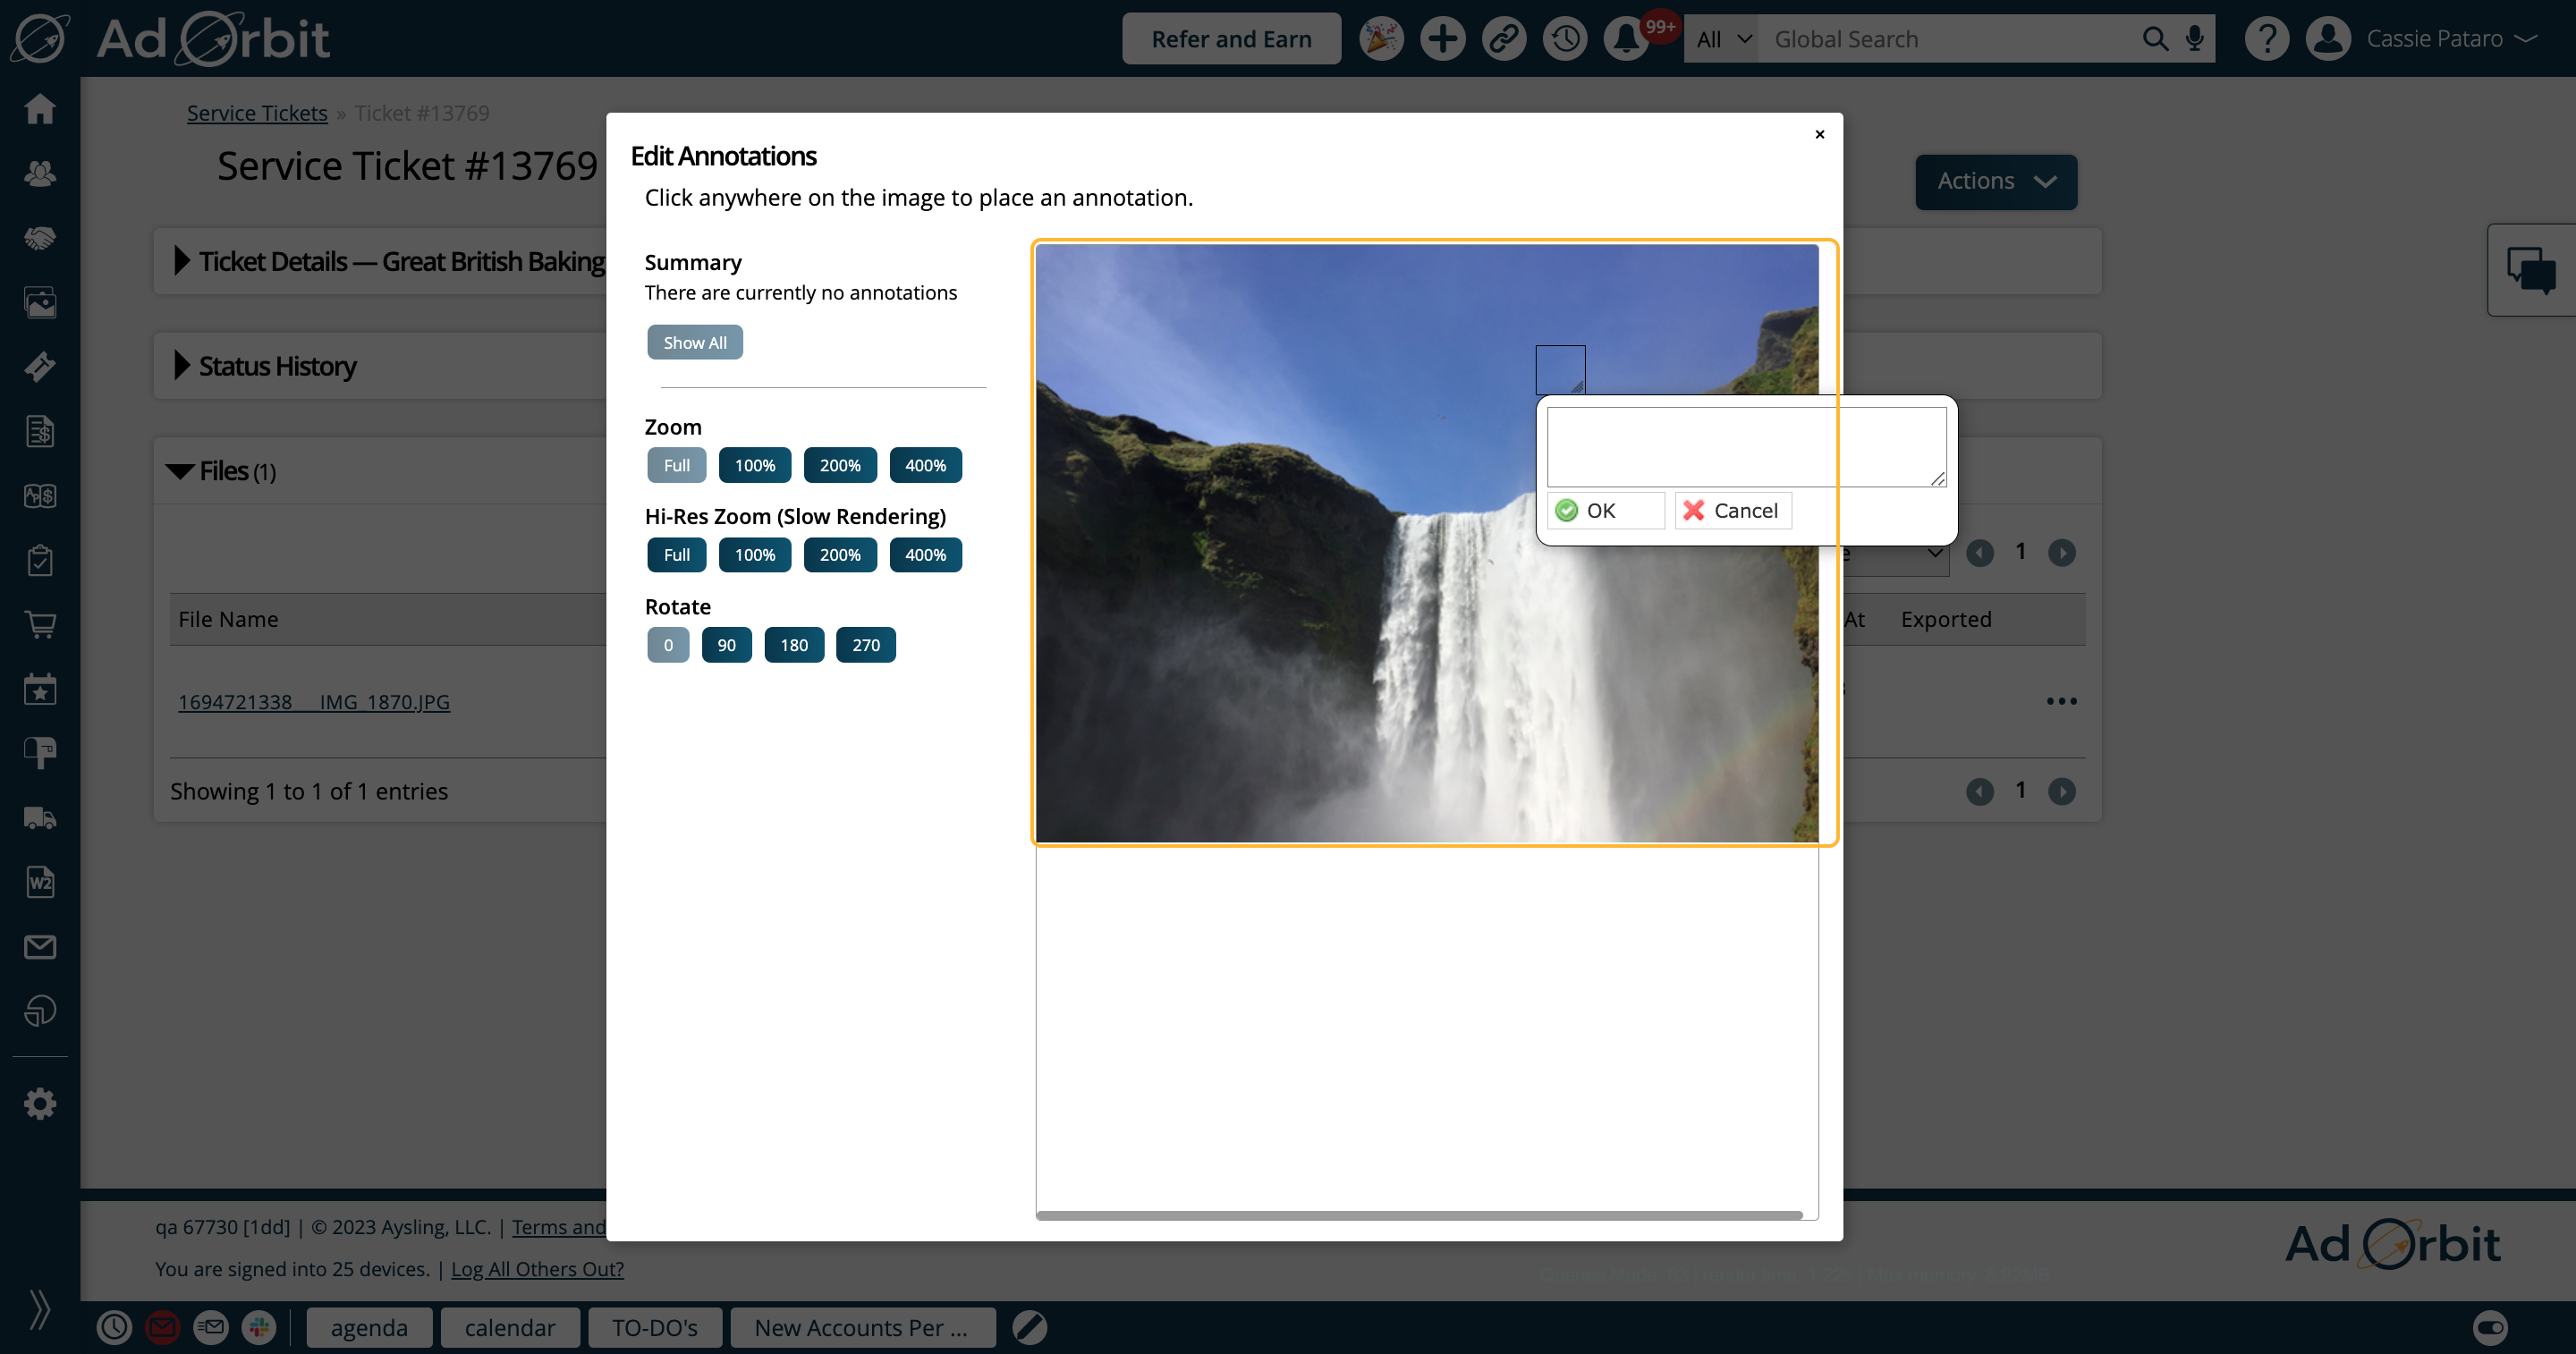
Task: Click the red mail icon in bottom bar
Action: 162,1327
